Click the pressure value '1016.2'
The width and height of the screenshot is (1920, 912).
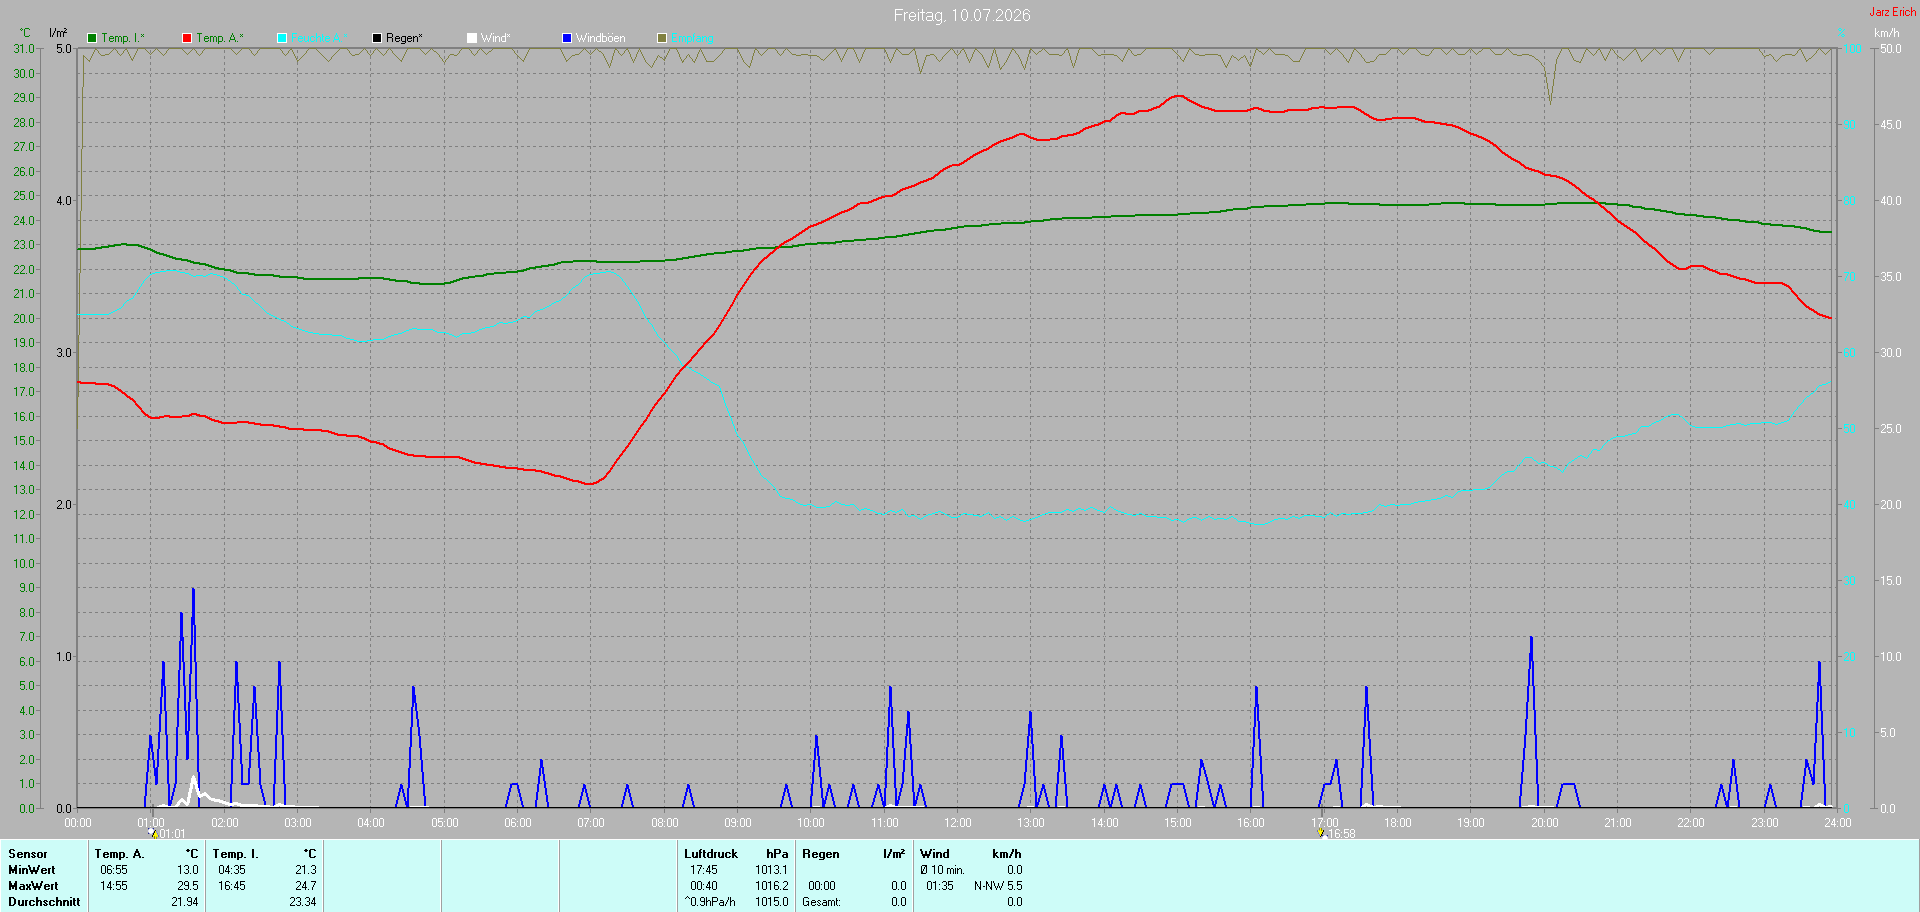click(x=772, y=886)
